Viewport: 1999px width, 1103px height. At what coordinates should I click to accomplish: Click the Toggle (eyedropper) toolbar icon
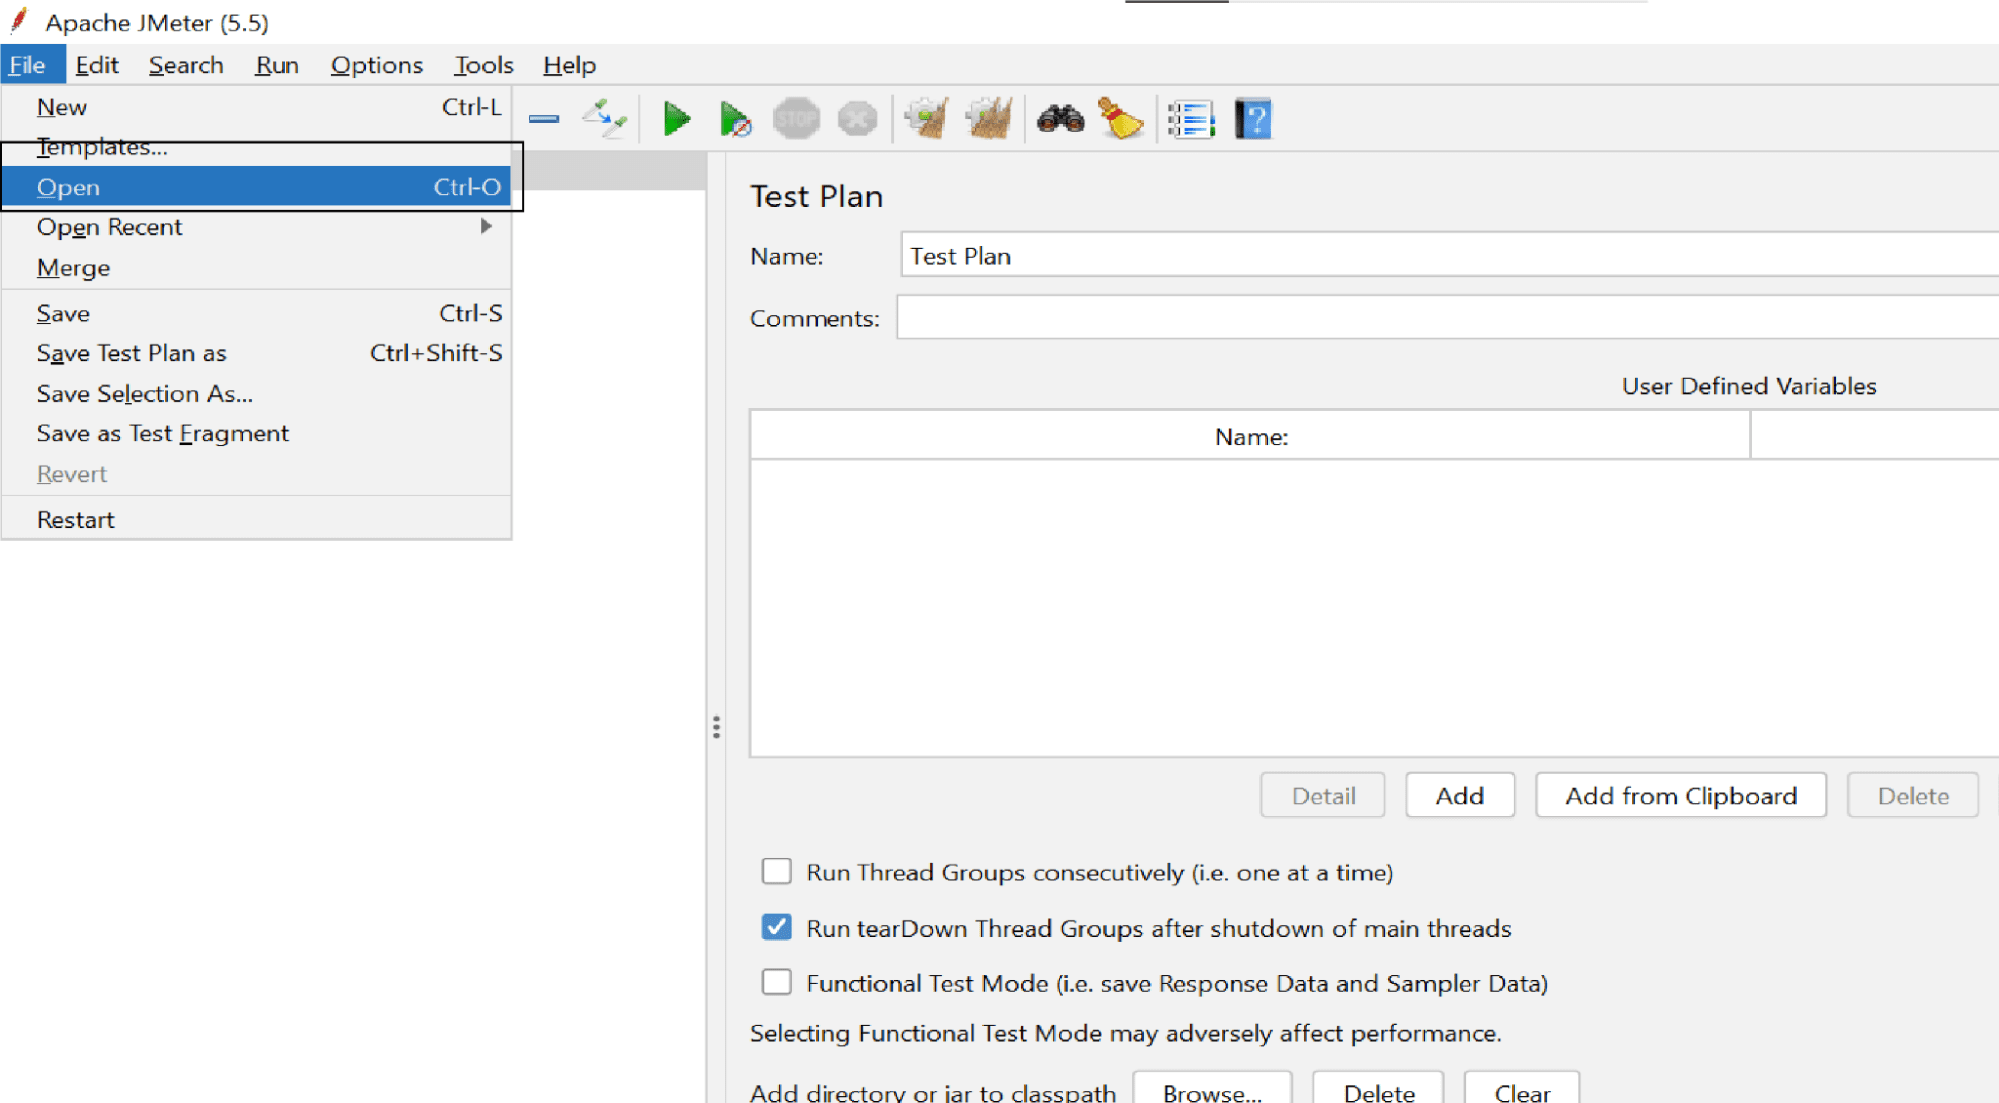[605, 119]
